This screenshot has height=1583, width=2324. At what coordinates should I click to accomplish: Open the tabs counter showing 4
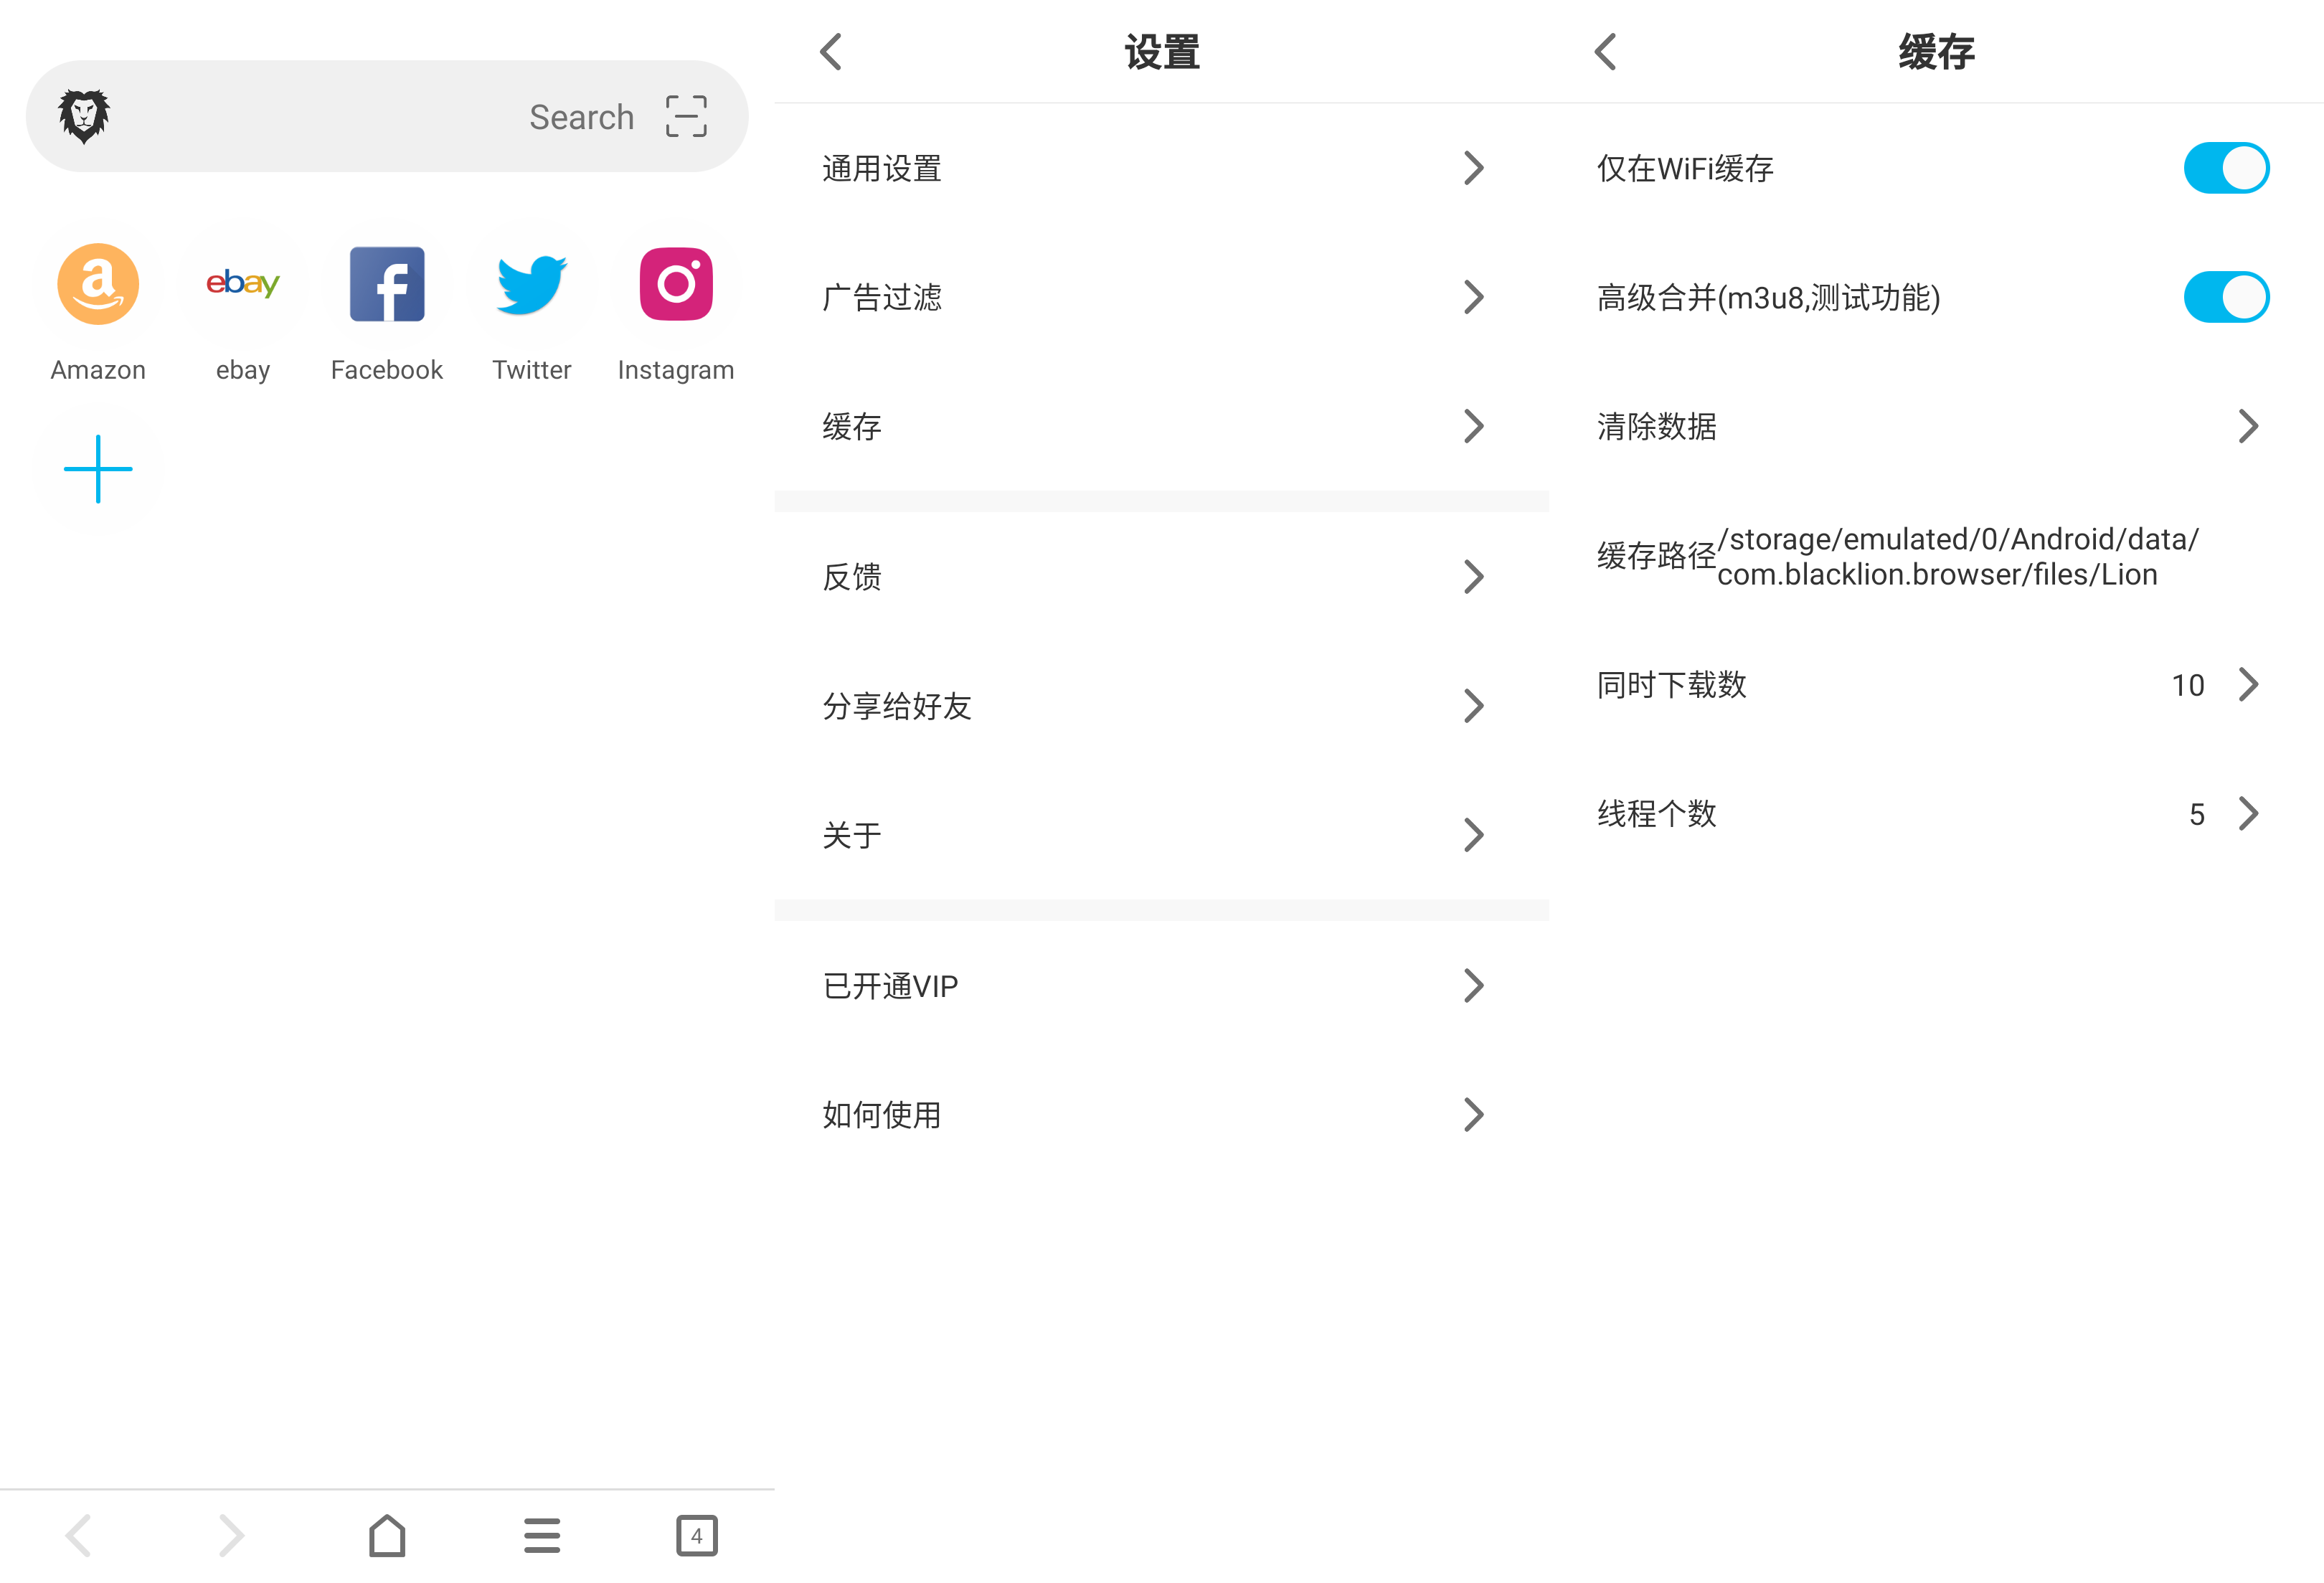click(696, 1535)
